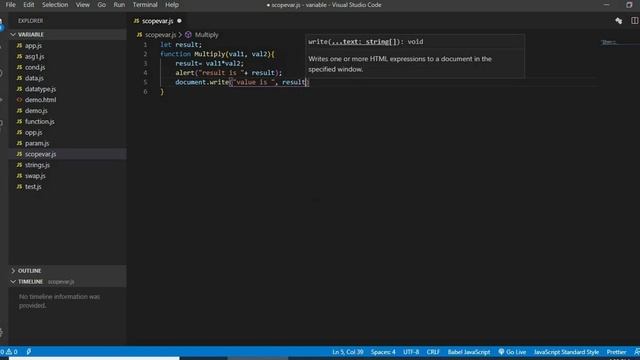Click the Go Live broadcast icon
Viewport: 640px width, 360px height.
click(x=501, y=352)
